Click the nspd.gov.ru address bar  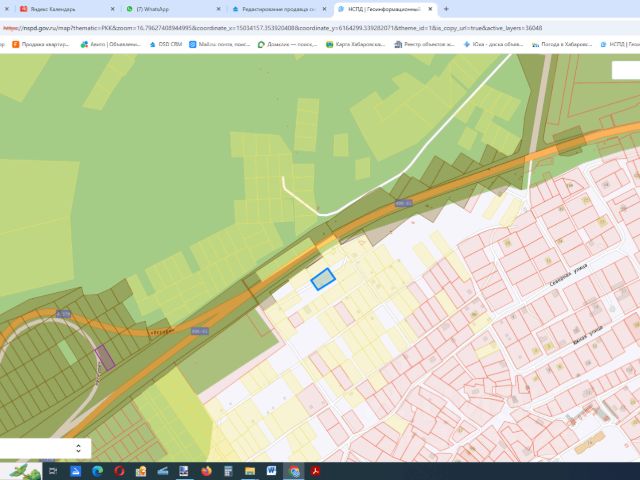[x=273, y=28]
